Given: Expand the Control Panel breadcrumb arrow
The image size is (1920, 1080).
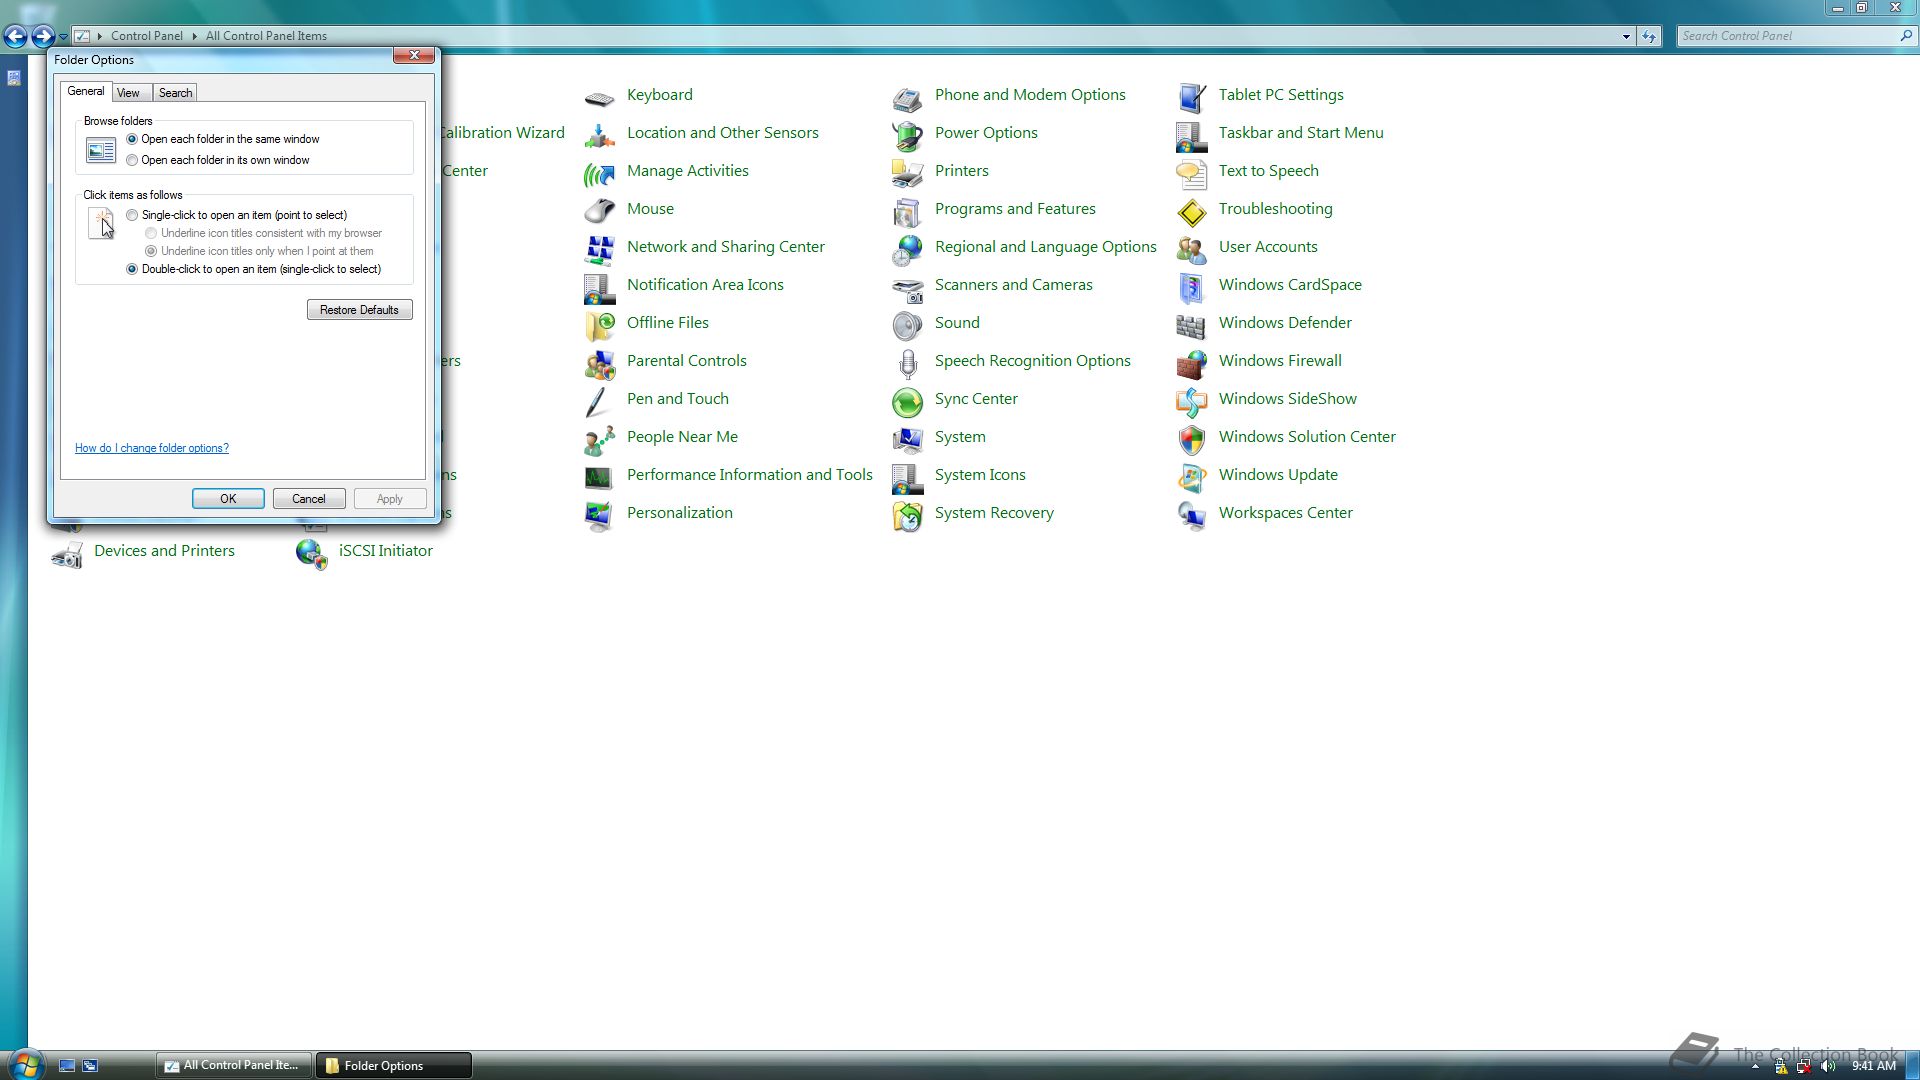Looking at the screenshot, I should coord(195,36).
